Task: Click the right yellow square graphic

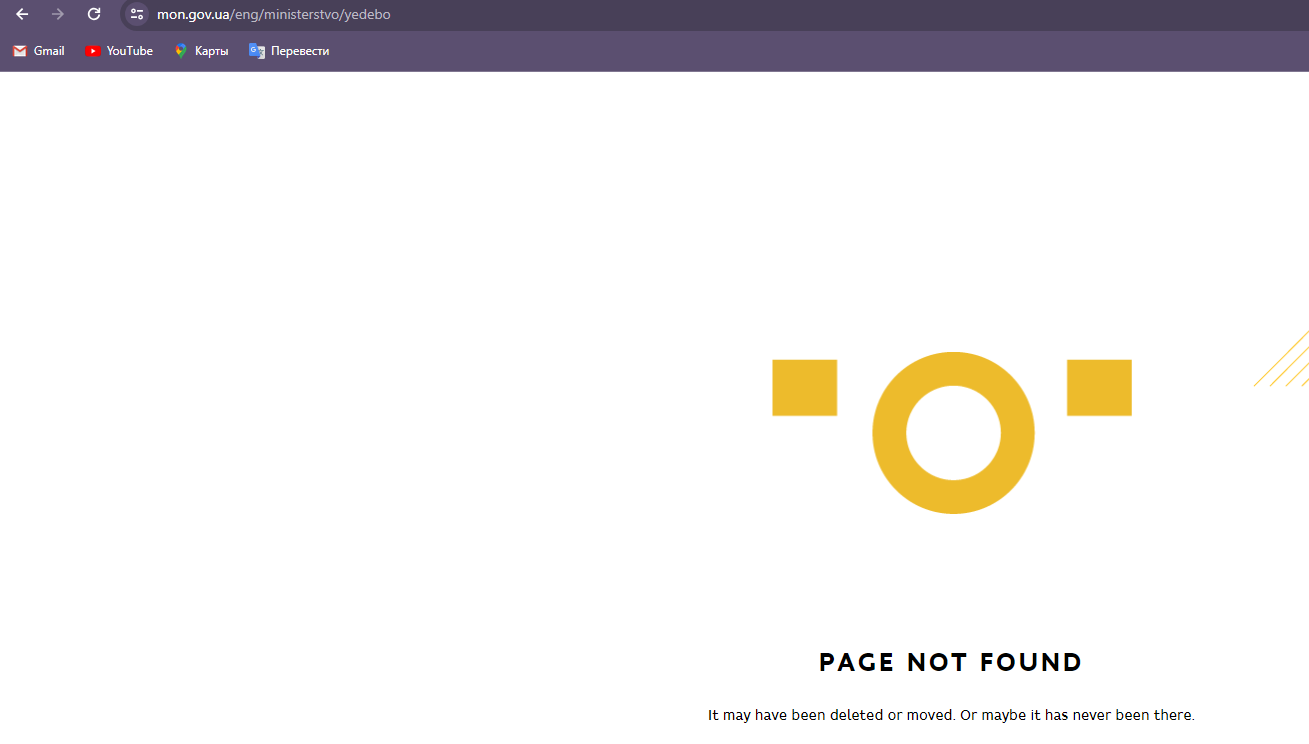Action: tap(1099, 388)
